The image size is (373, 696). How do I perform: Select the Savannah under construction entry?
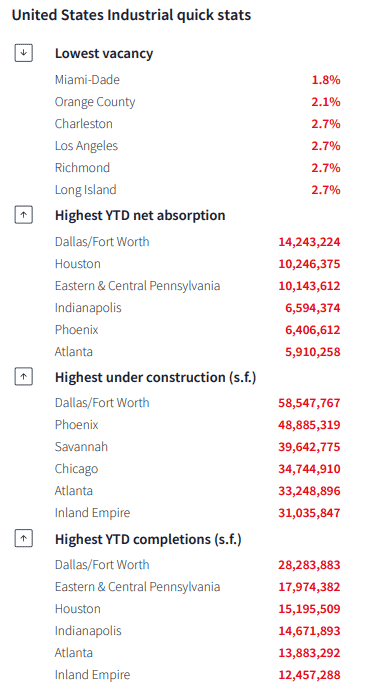(81, 447)
